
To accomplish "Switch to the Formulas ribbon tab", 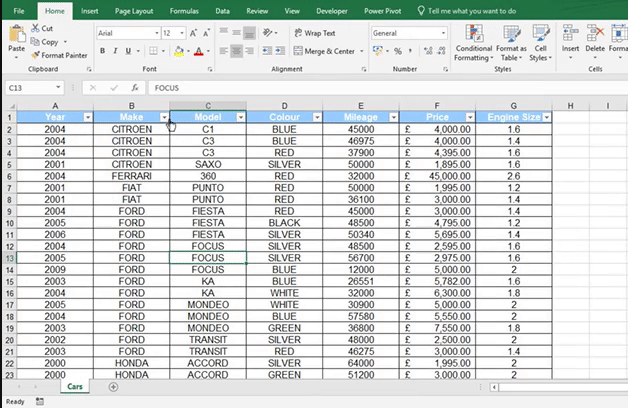I will (183, 10).
